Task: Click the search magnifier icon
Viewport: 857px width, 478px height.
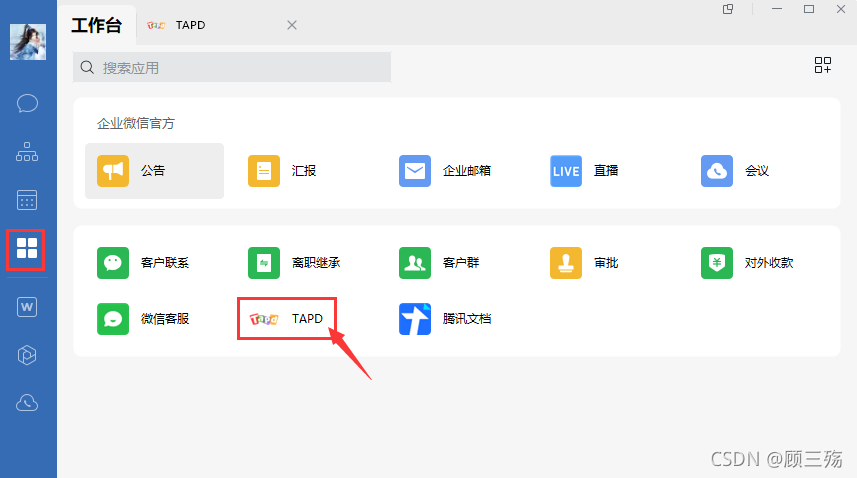Action: tap(87, 67)
